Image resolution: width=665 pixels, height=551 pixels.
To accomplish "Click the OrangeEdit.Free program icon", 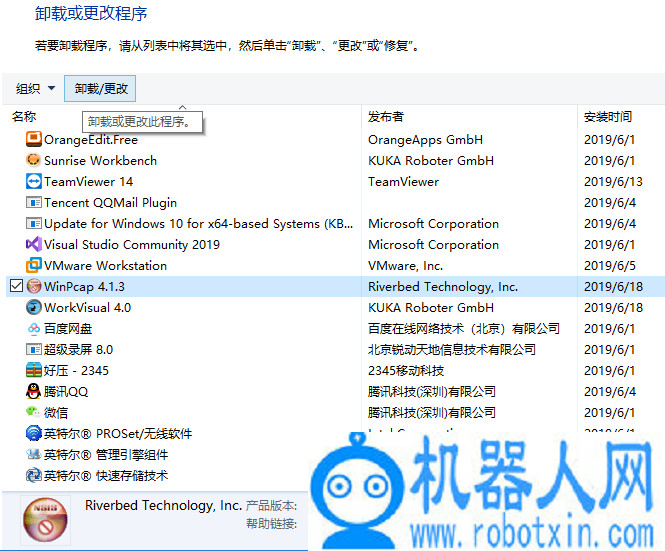I will 34,140.
